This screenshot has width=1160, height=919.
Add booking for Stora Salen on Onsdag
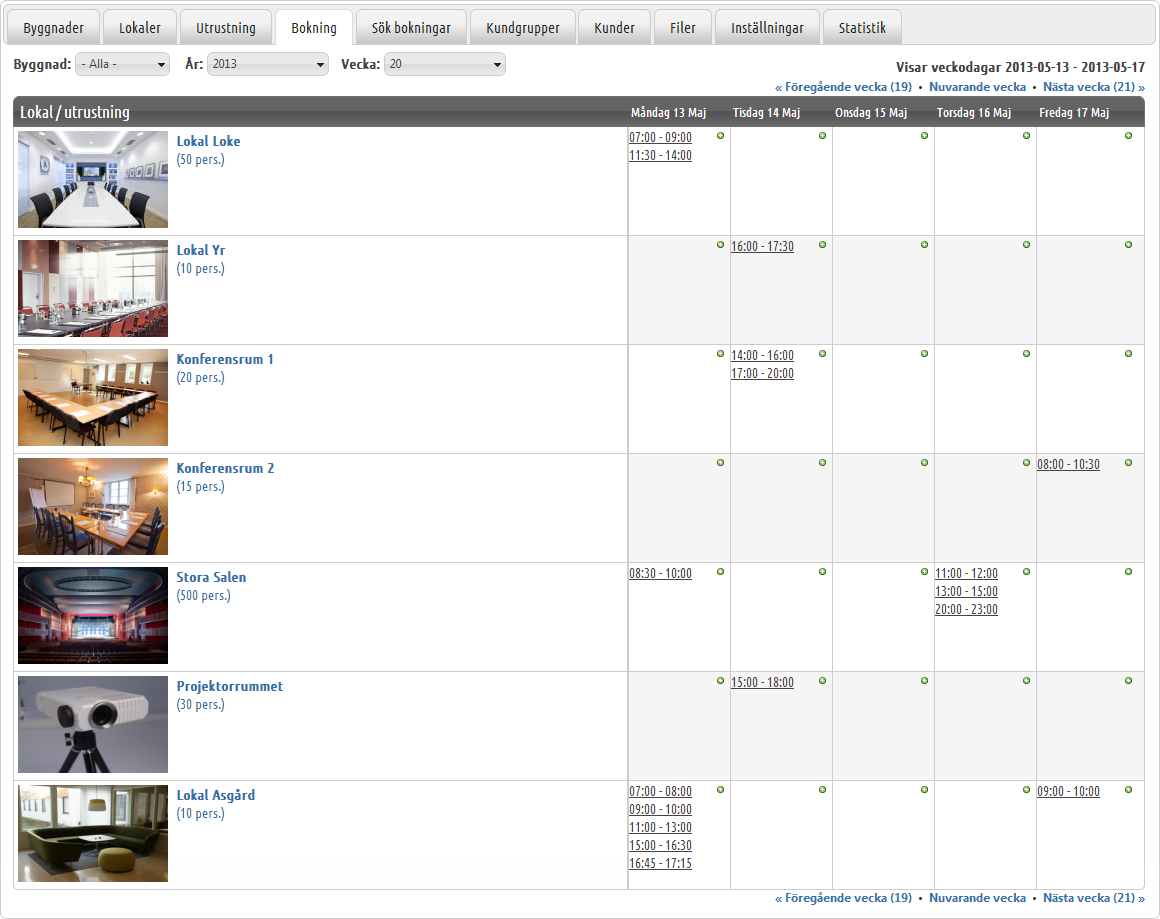[x=925, y=571]
